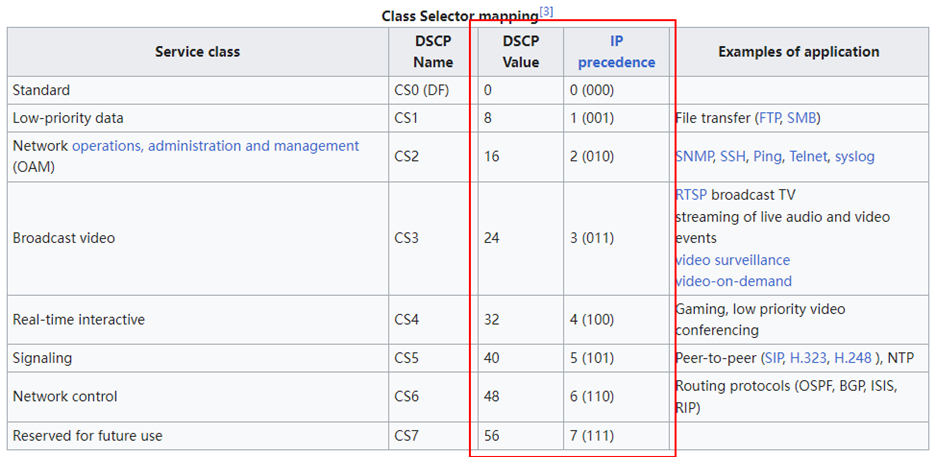Open the SMB link
Screen dimensions: 936x457
pyautogui.click(x=802, y=118)
